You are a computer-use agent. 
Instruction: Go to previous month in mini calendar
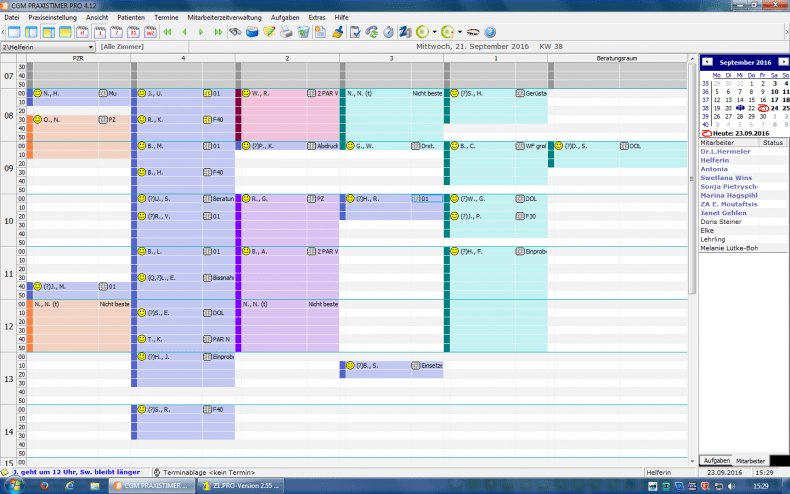707,62
